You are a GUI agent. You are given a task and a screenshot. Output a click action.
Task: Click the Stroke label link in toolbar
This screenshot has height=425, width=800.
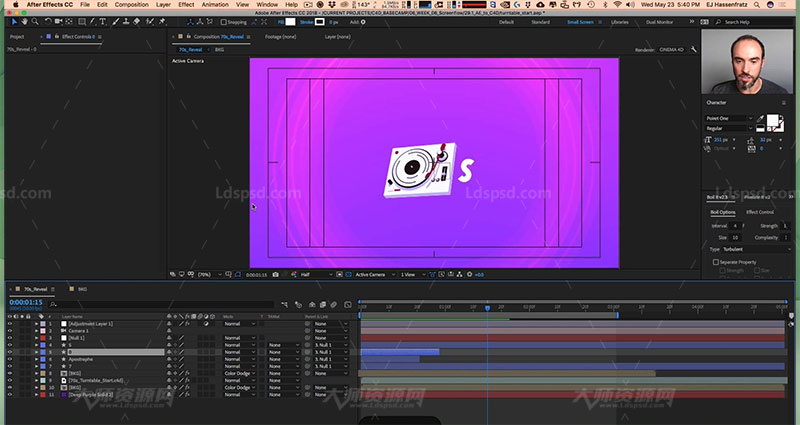coord(306,22)
